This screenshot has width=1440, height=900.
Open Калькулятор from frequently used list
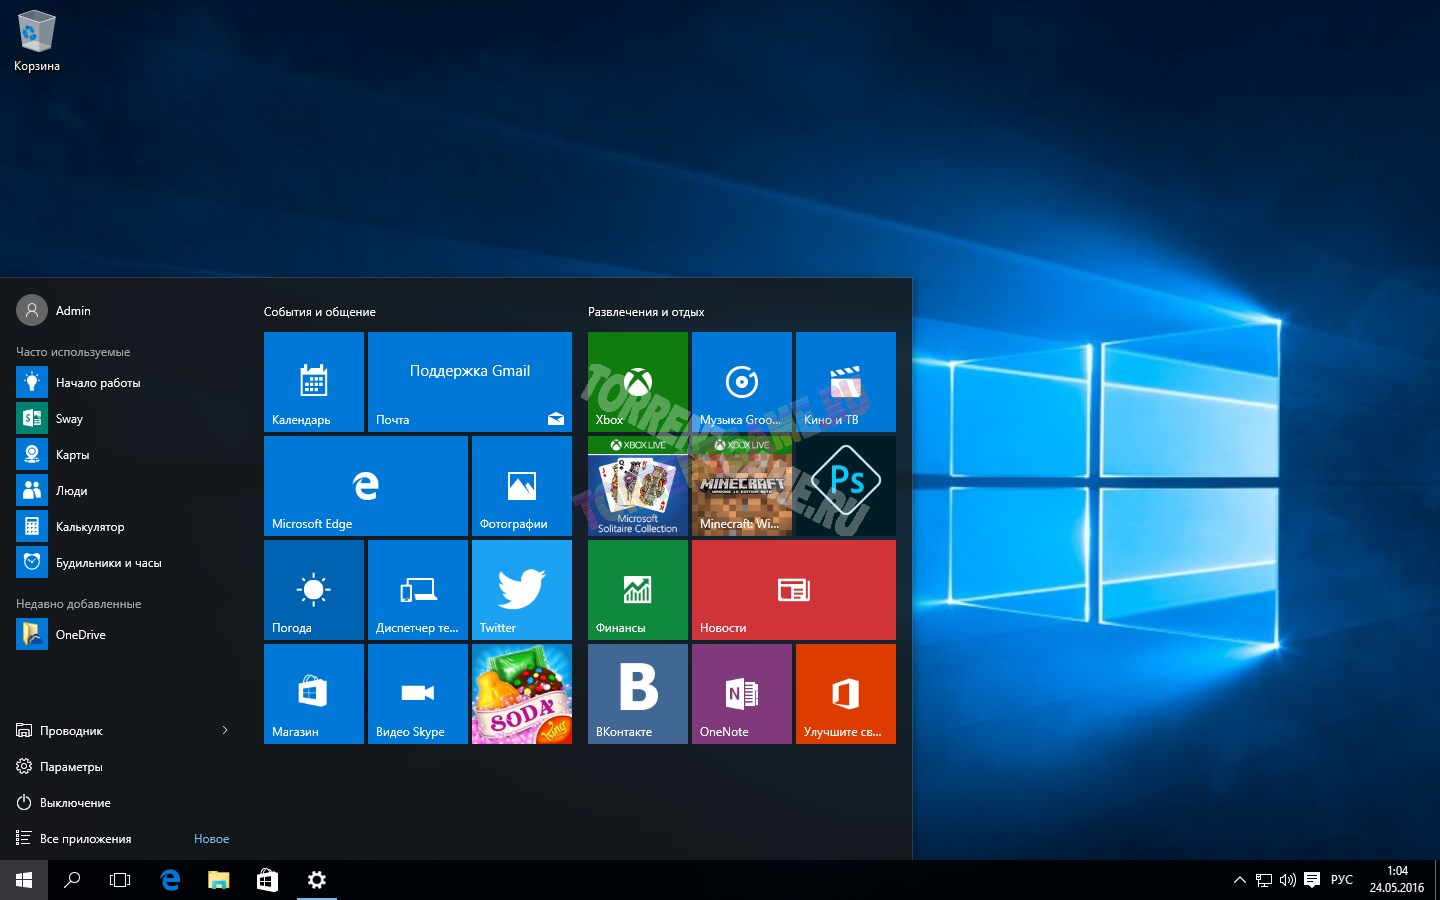pos(89,527)
